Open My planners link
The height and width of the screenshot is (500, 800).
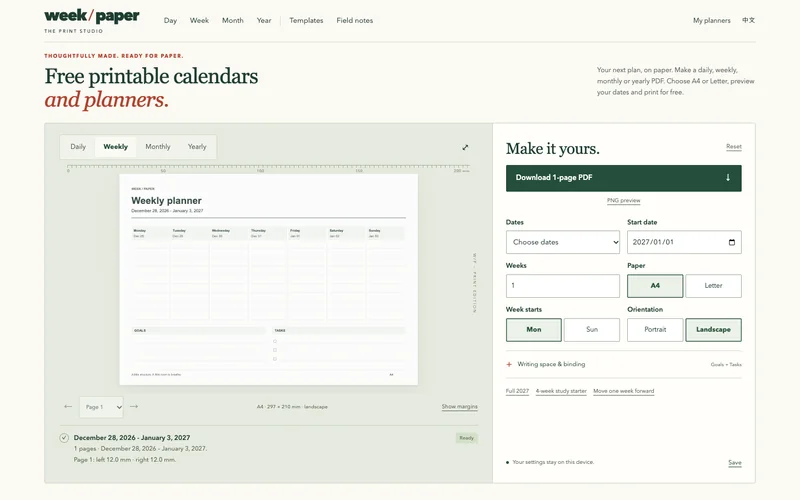pyautogui.click(x=712, y=20)
